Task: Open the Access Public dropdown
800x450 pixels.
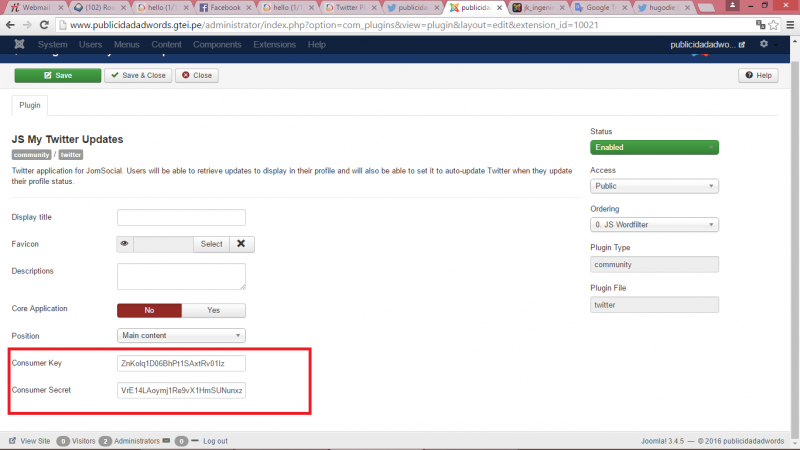Action: click(654, 186)
